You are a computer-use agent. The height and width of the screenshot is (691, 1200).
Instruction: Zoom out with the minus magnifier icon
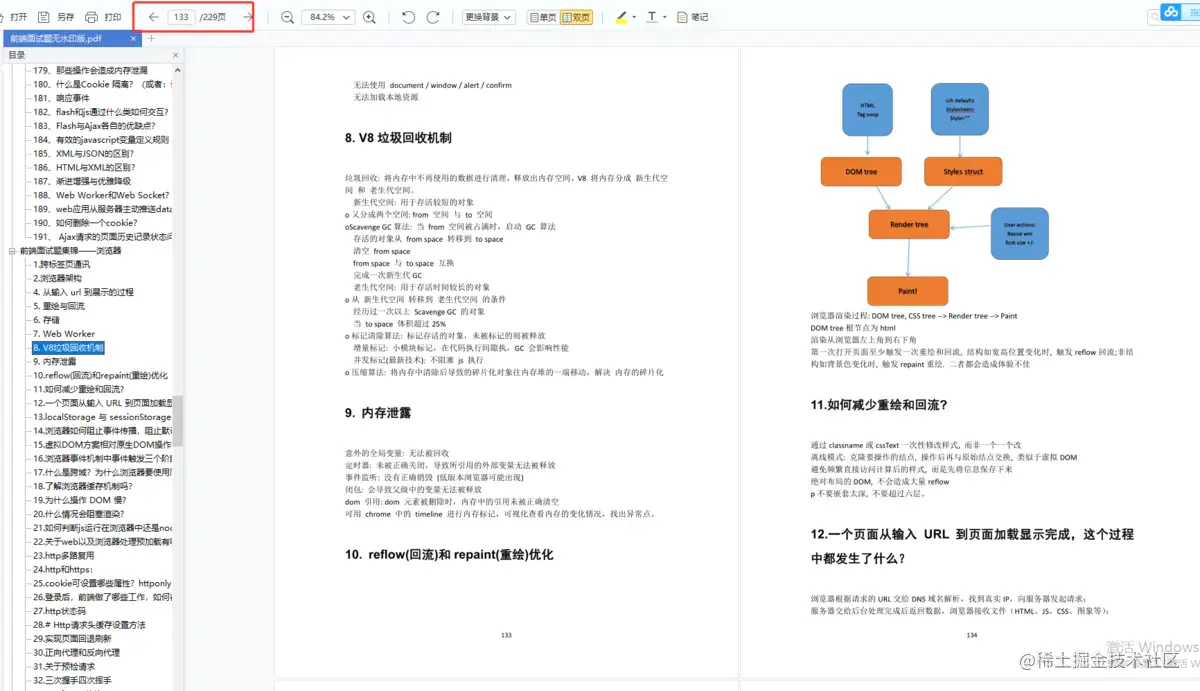(288, 17)
